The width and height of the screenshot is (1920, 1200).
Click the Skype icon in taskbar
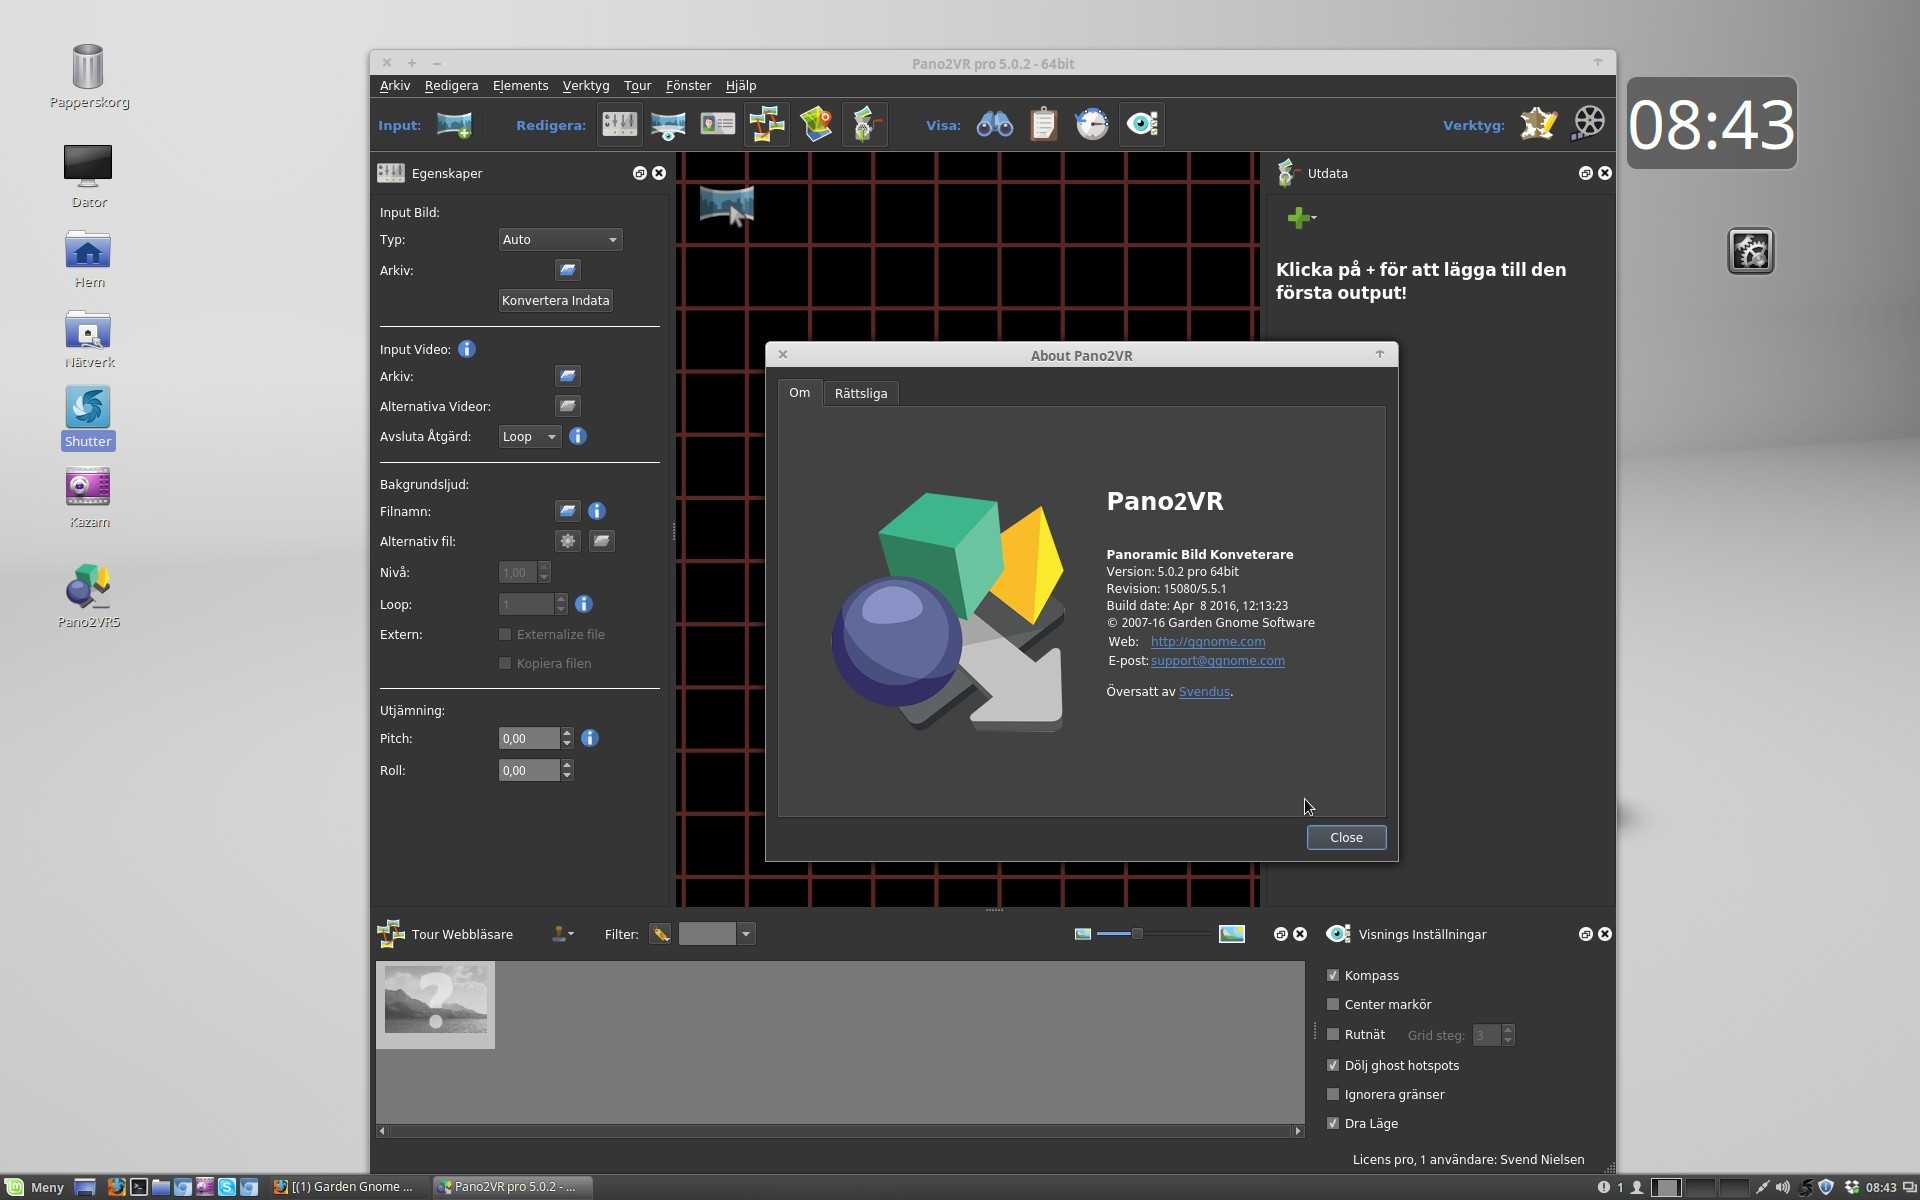click(x=227, y=1187)
